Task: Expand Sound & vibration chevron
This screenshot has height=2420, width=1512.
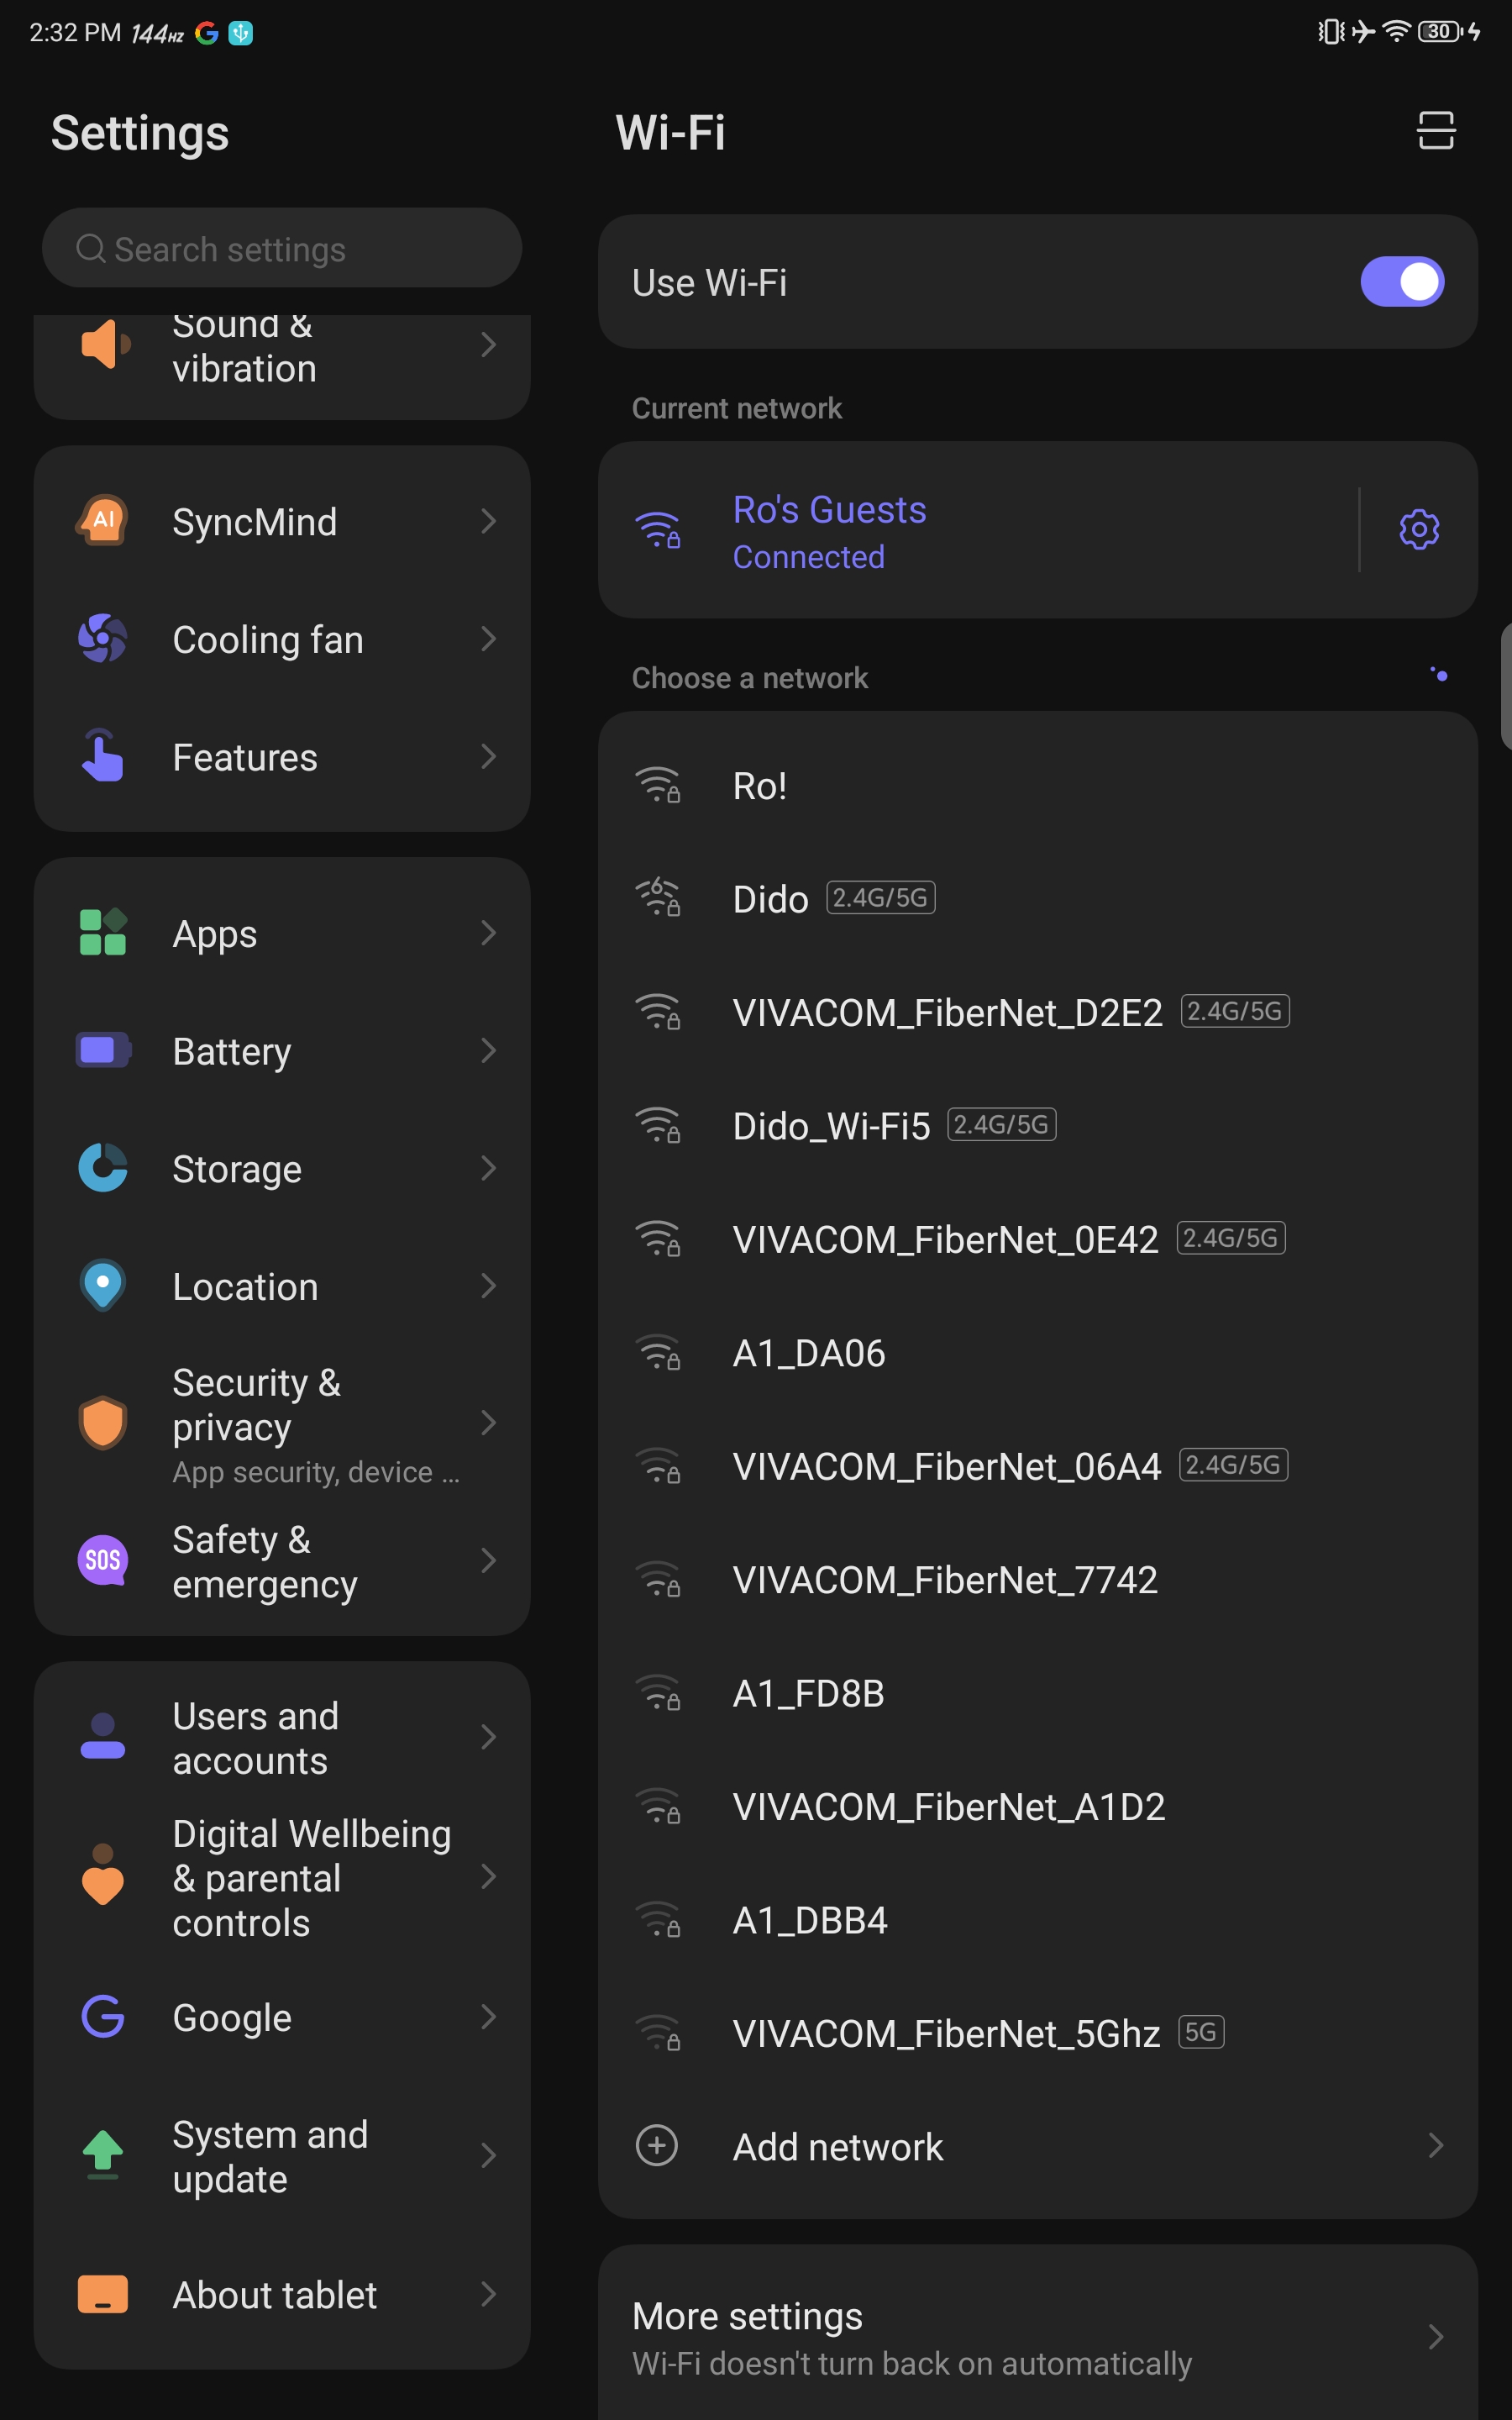Action: (488, 344)
